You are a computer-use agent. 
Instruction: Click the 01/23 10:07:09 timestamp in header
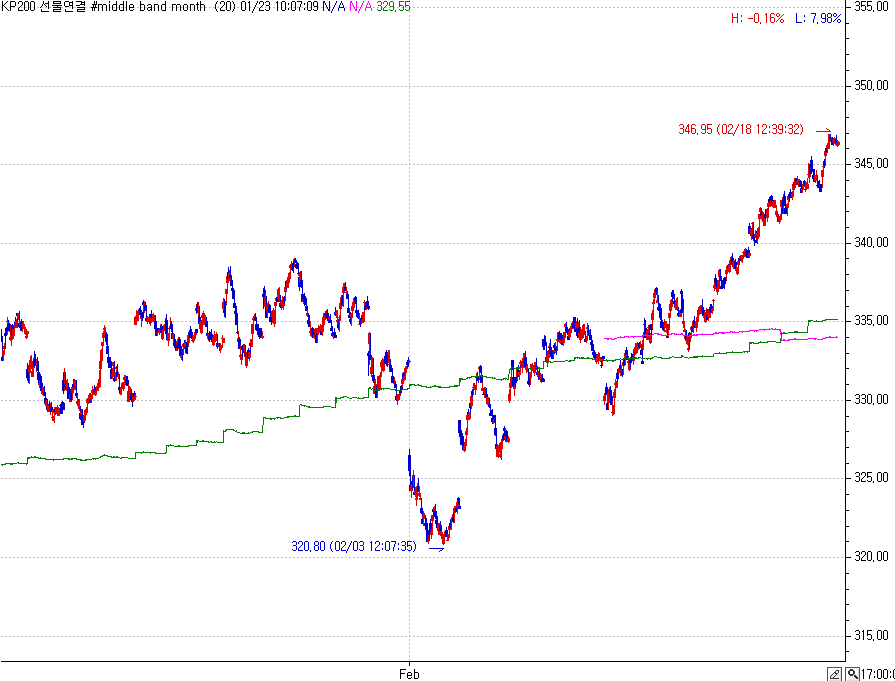coord(279,7)
